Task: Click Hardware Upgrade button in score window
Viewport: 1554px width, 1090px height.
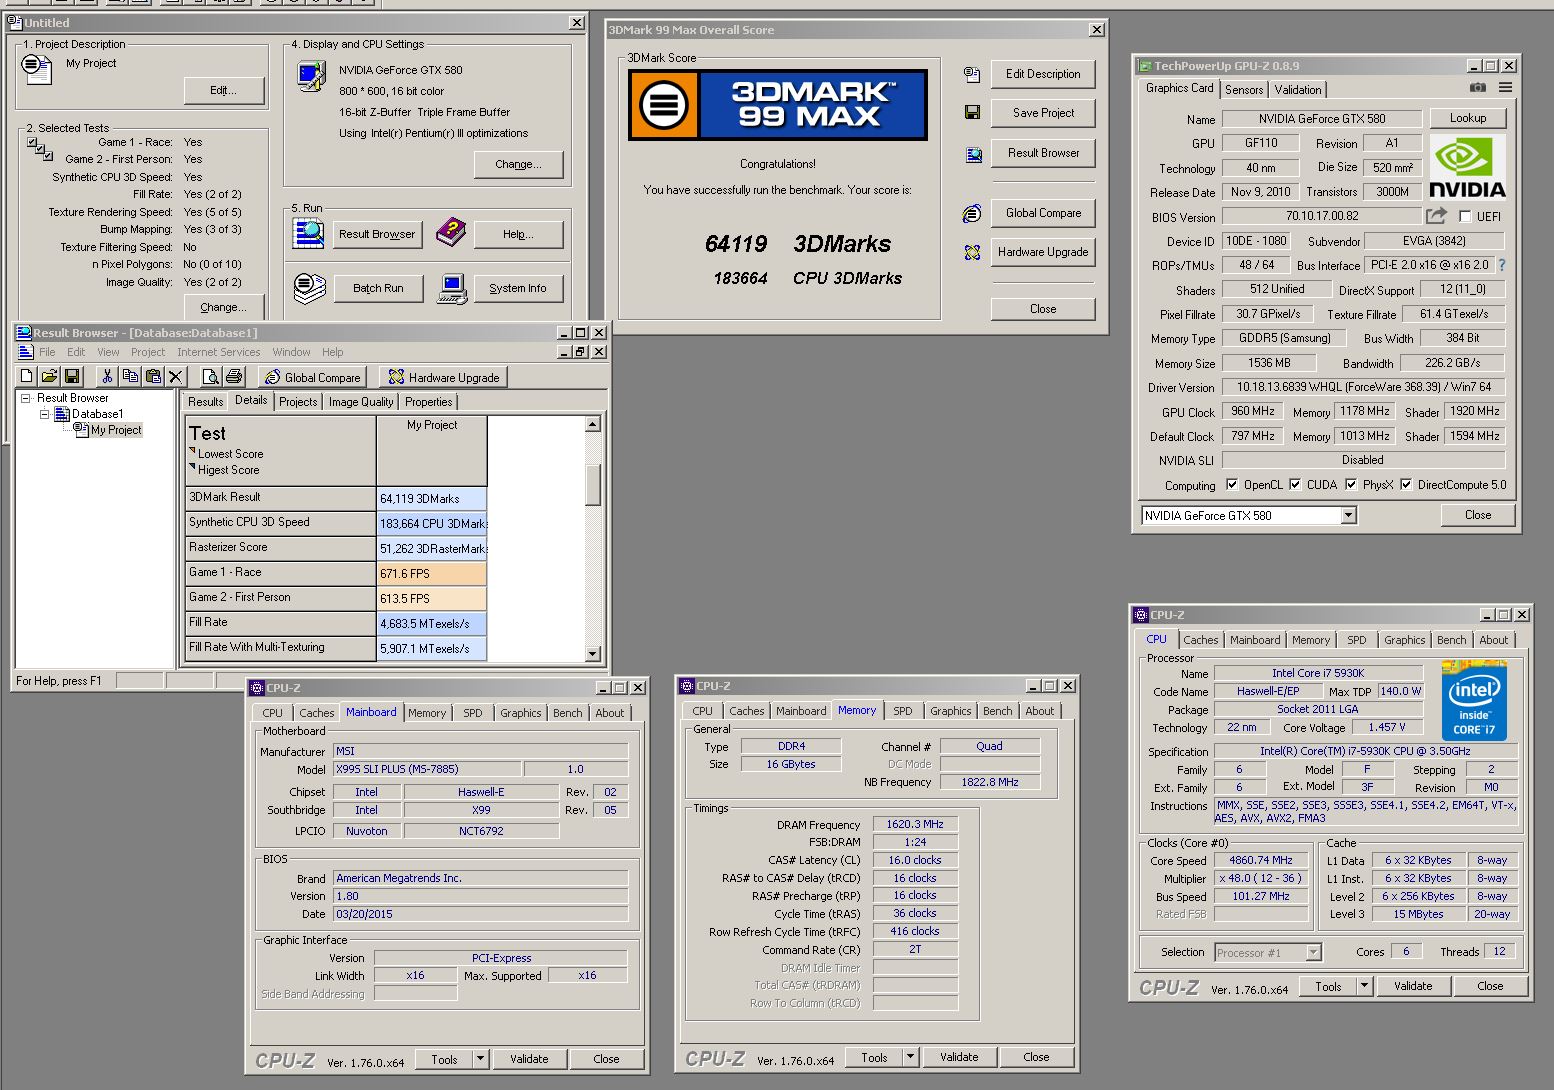Action: pos(1043,252)
